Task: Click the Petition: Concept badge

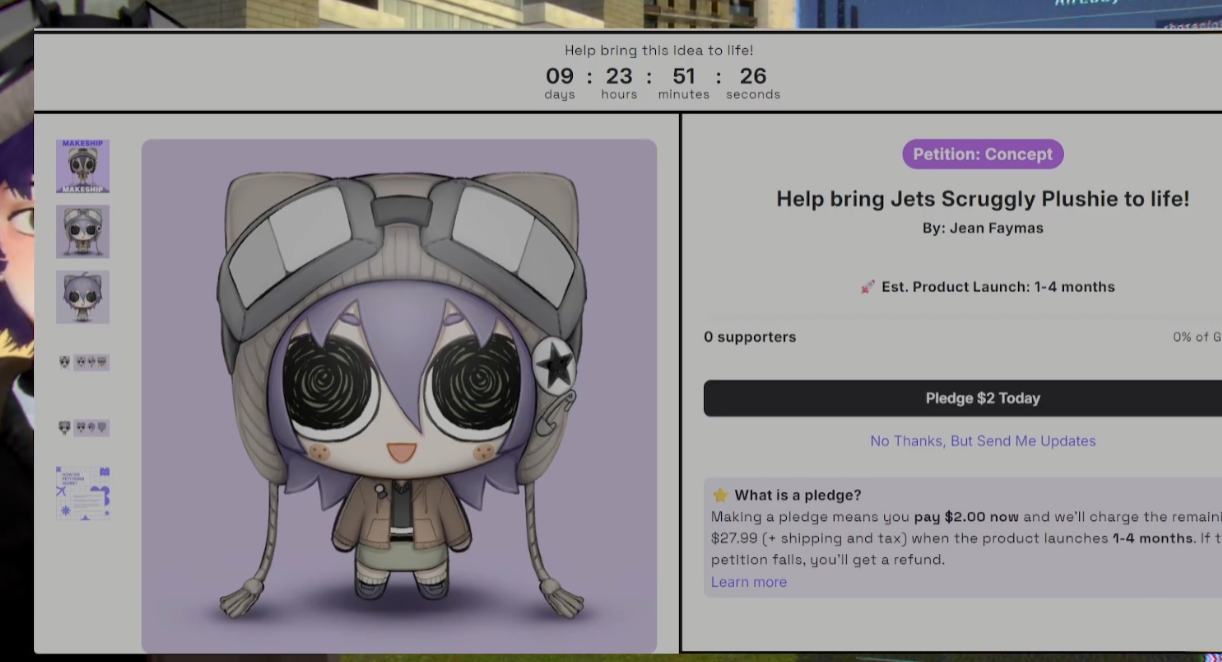Action: tap(983, 154)
